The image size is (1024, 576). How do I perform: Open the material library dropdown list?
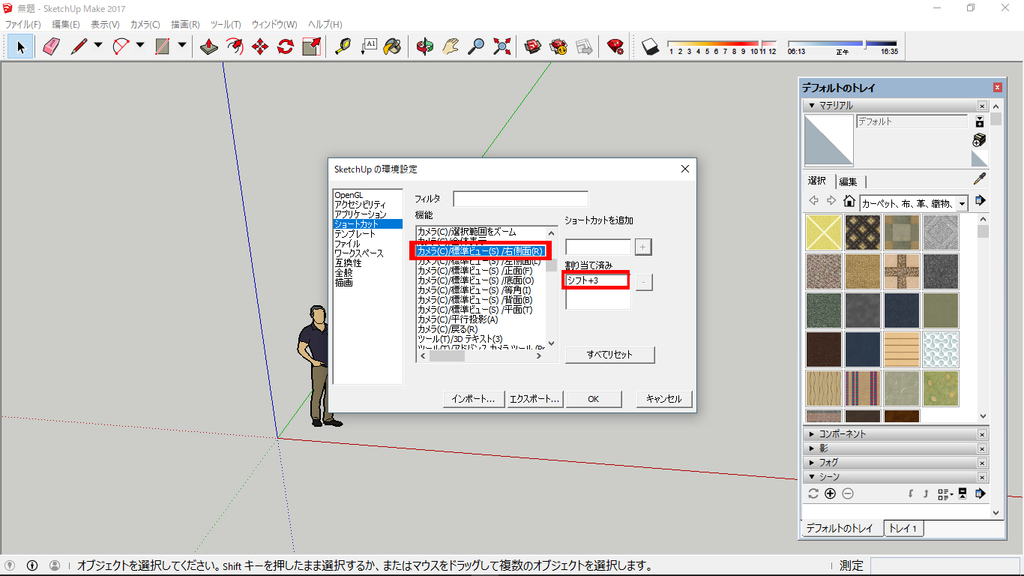962,203
